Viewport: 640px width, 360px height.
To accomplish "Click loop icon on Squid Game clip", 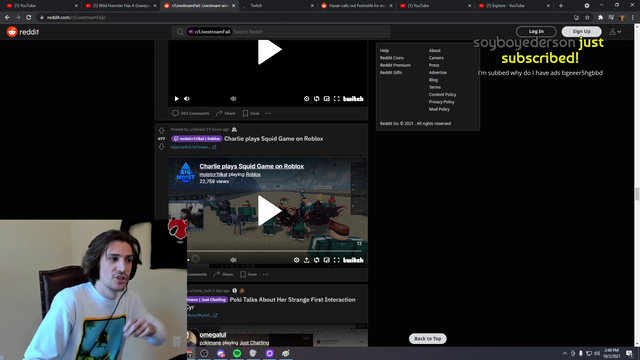I will pos(317,260).
